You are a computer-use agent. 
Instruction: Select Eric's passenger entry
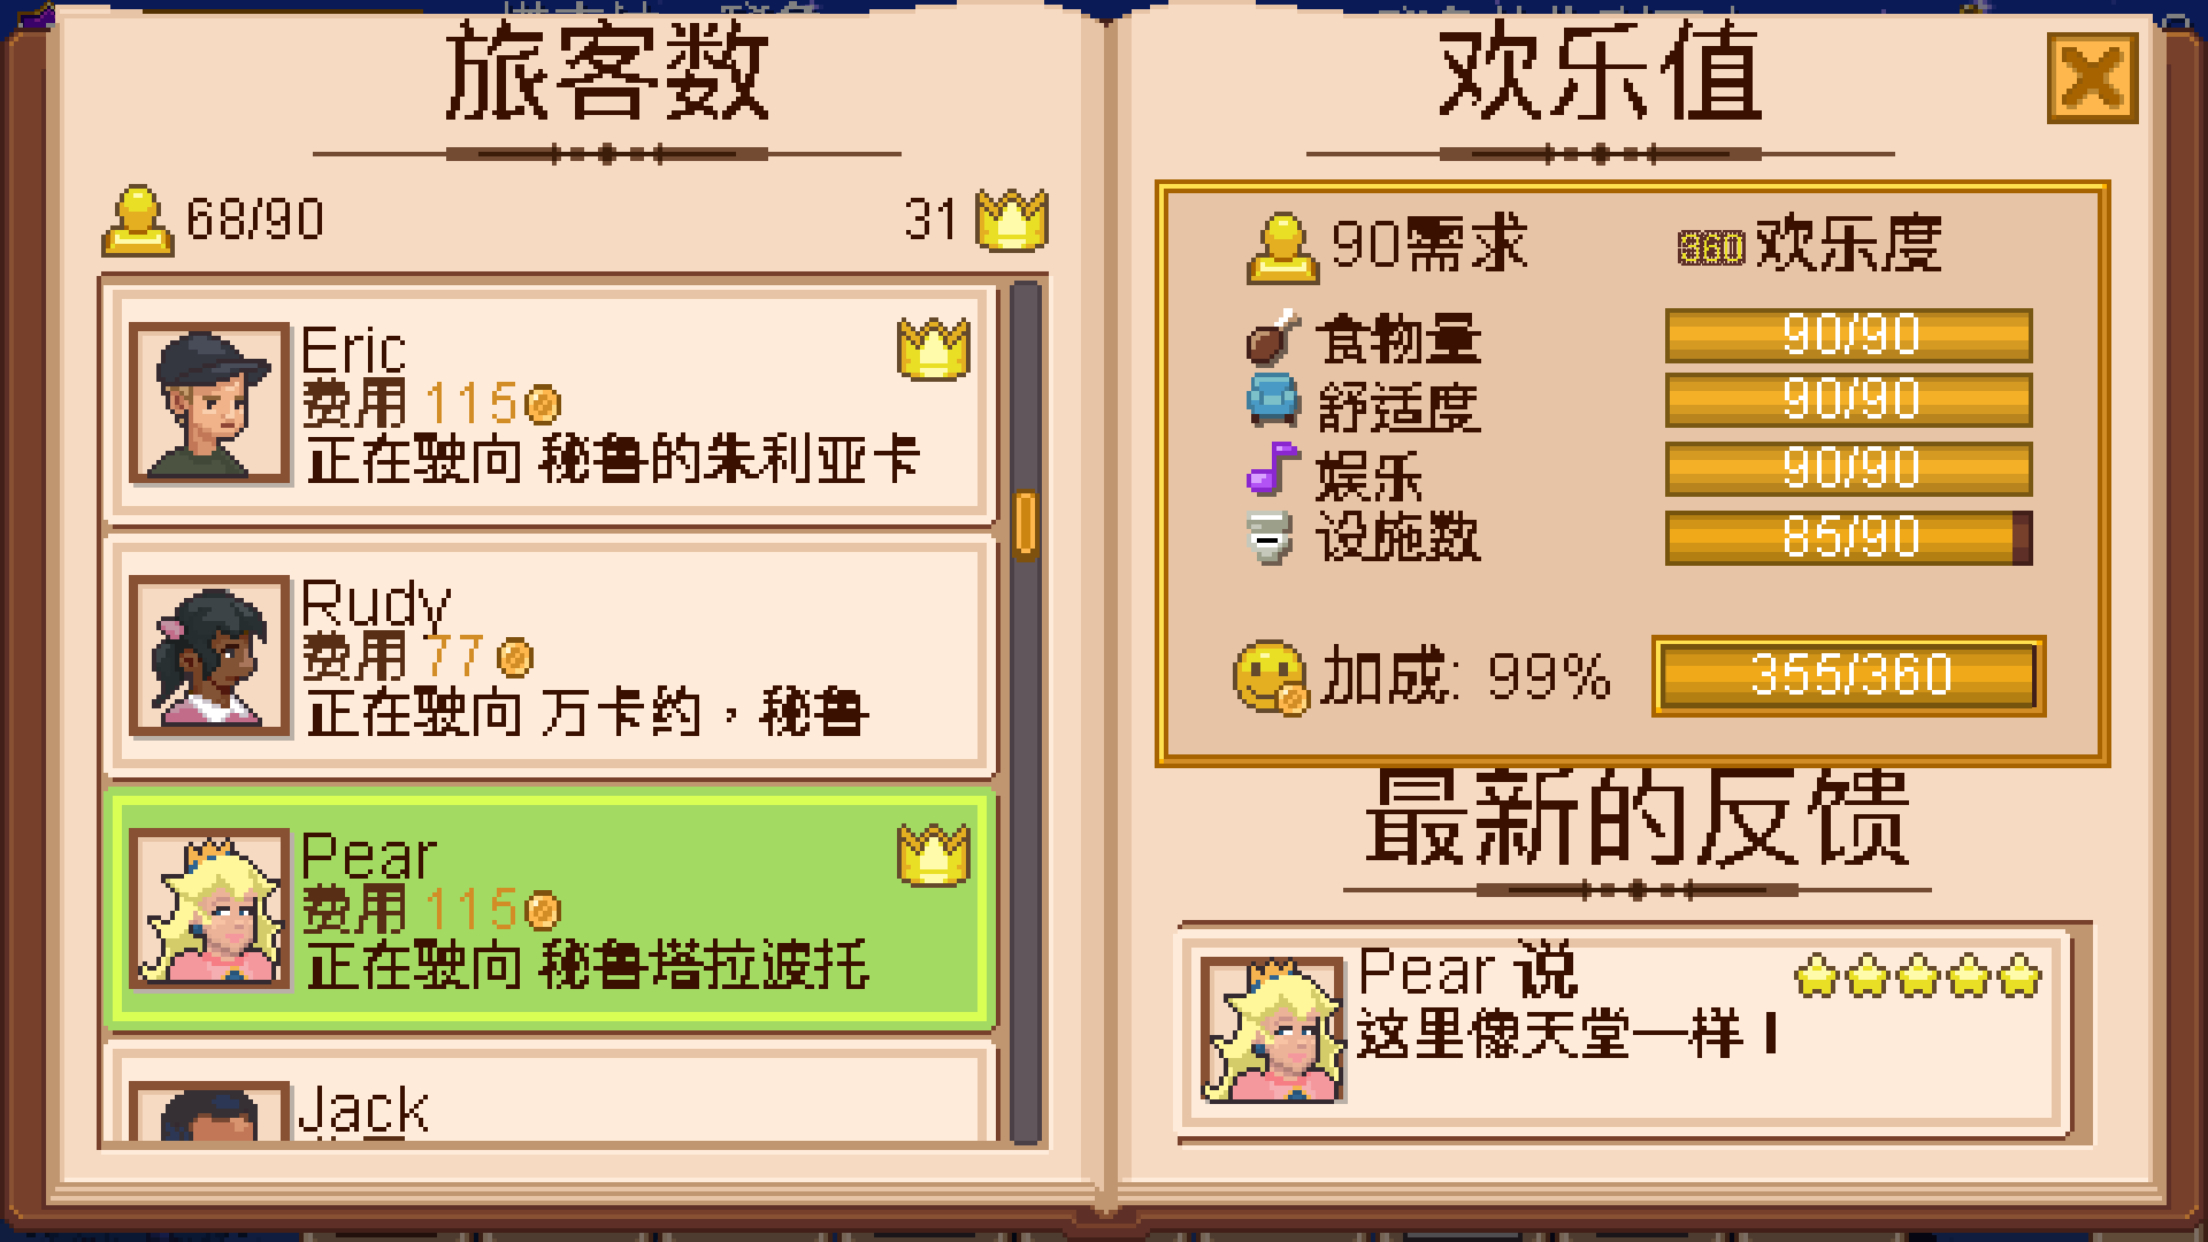coord(551,403)
